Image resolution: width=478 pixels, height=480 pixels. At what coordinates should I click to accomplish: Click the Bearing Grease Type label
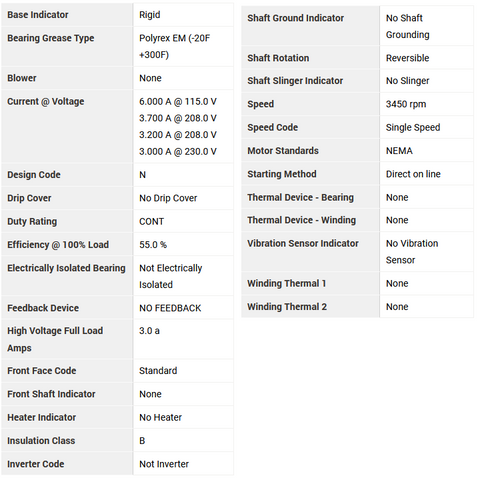pos(51,38)
